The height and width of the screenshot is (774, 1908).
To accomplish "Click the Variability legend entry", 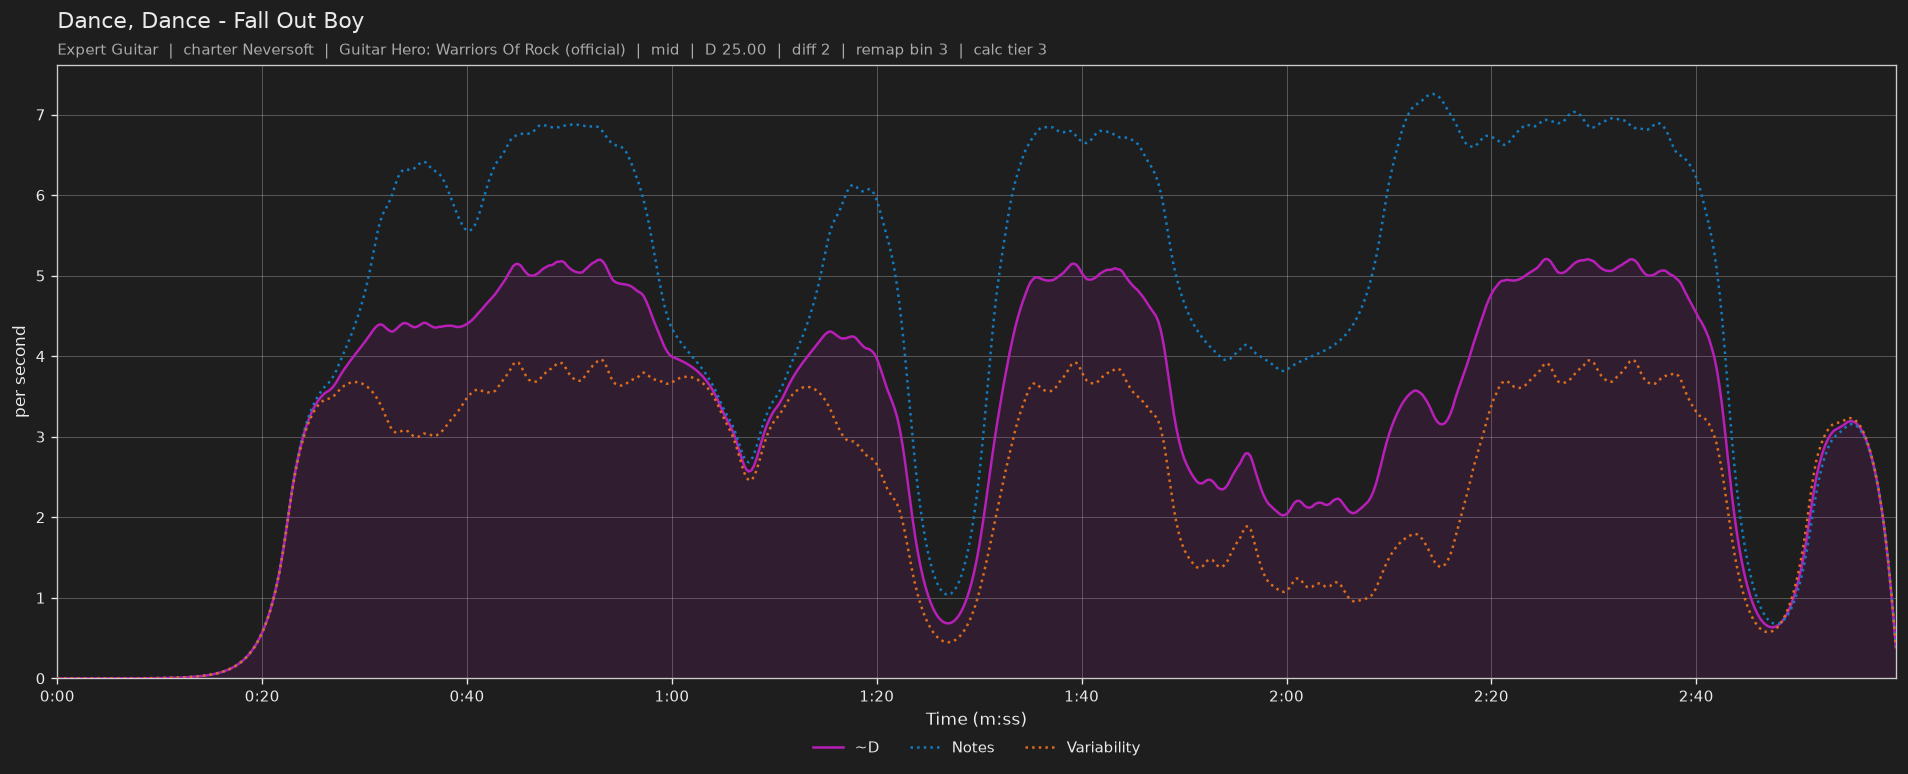I will pos(1082,747).
